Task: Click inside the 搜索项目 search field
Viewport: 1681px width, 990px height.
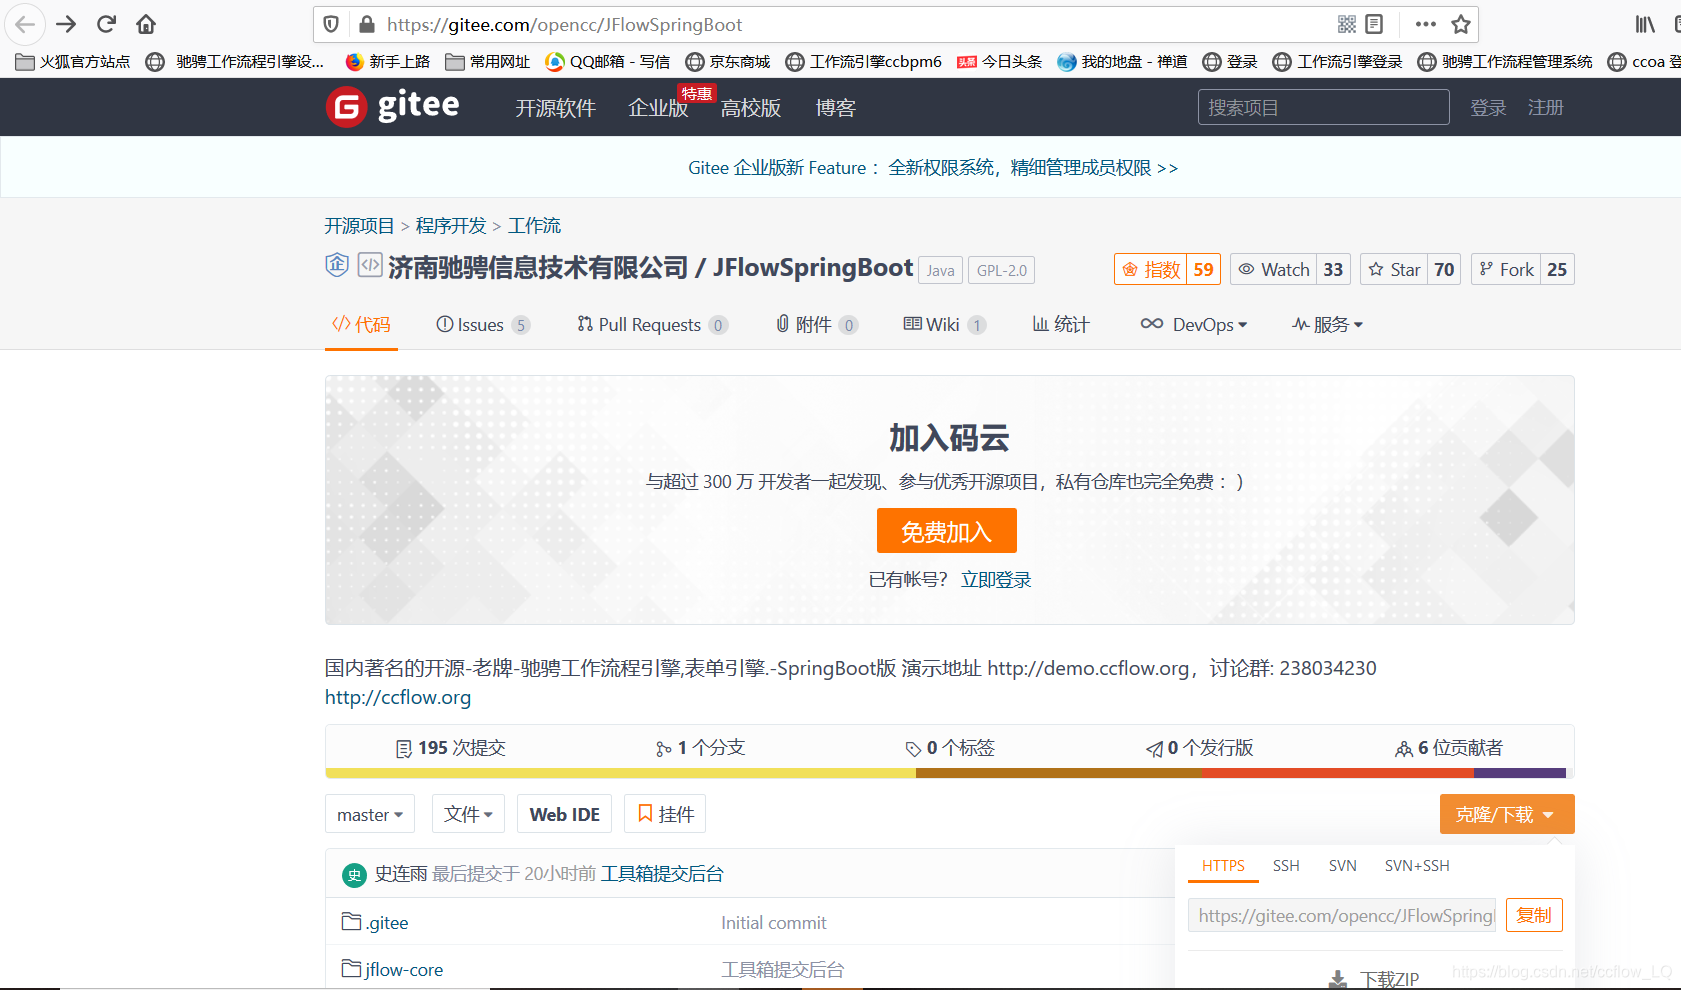Action: pyautogui.click(x=1323, y=107)
